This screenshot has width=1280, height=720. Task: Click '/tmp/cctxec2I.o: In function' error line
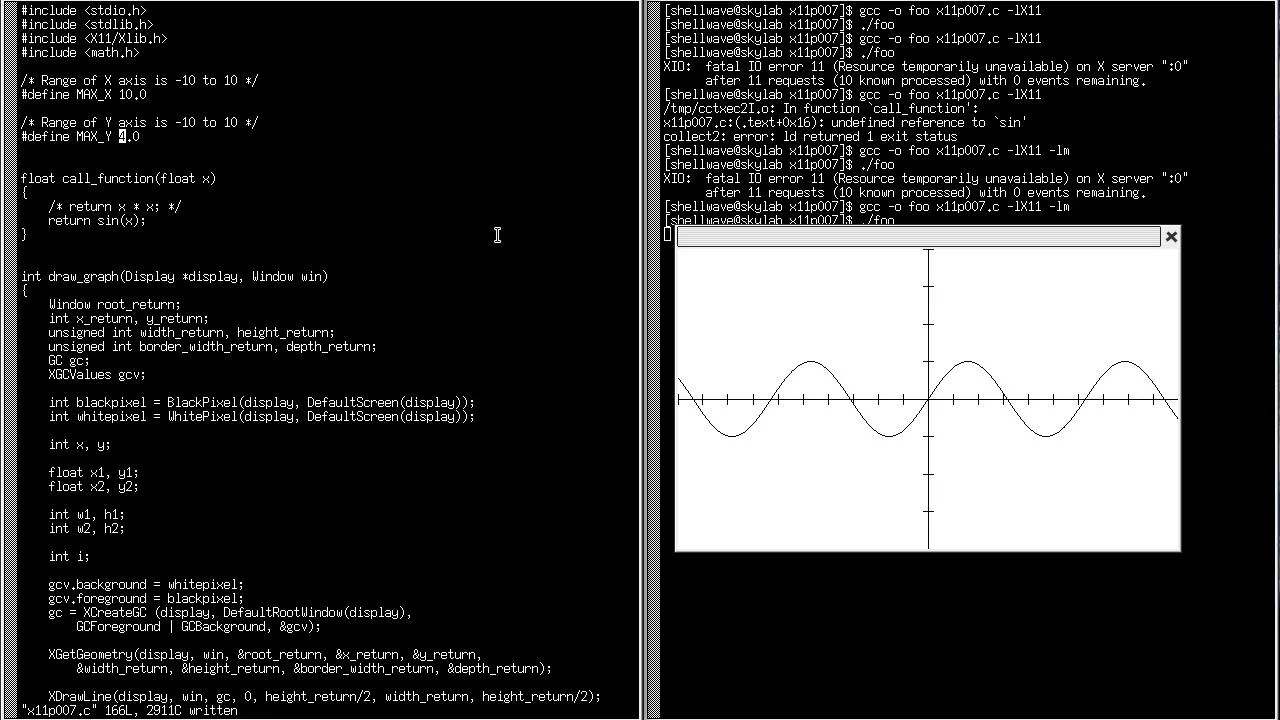(x=821, y=109)
